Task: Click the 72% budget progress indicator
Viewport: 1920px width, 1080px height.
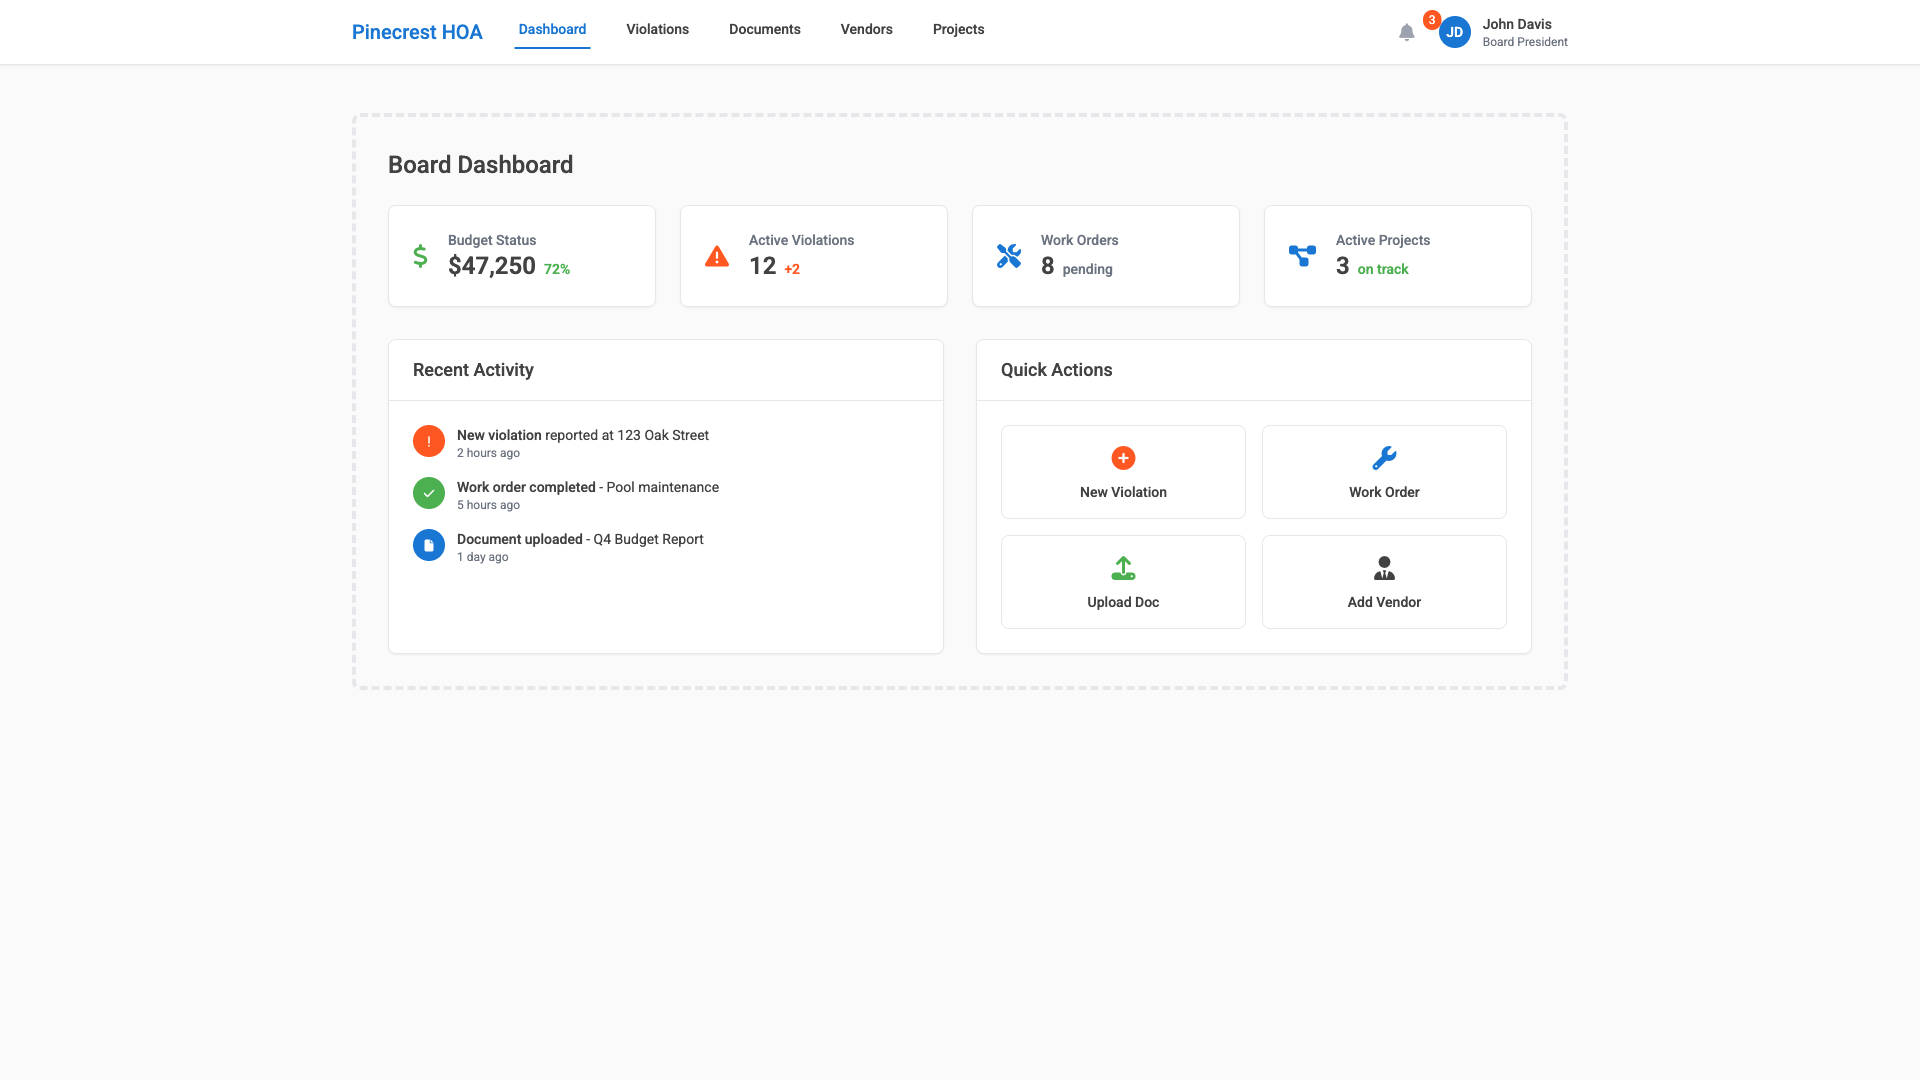Action: tap(556, 268)
